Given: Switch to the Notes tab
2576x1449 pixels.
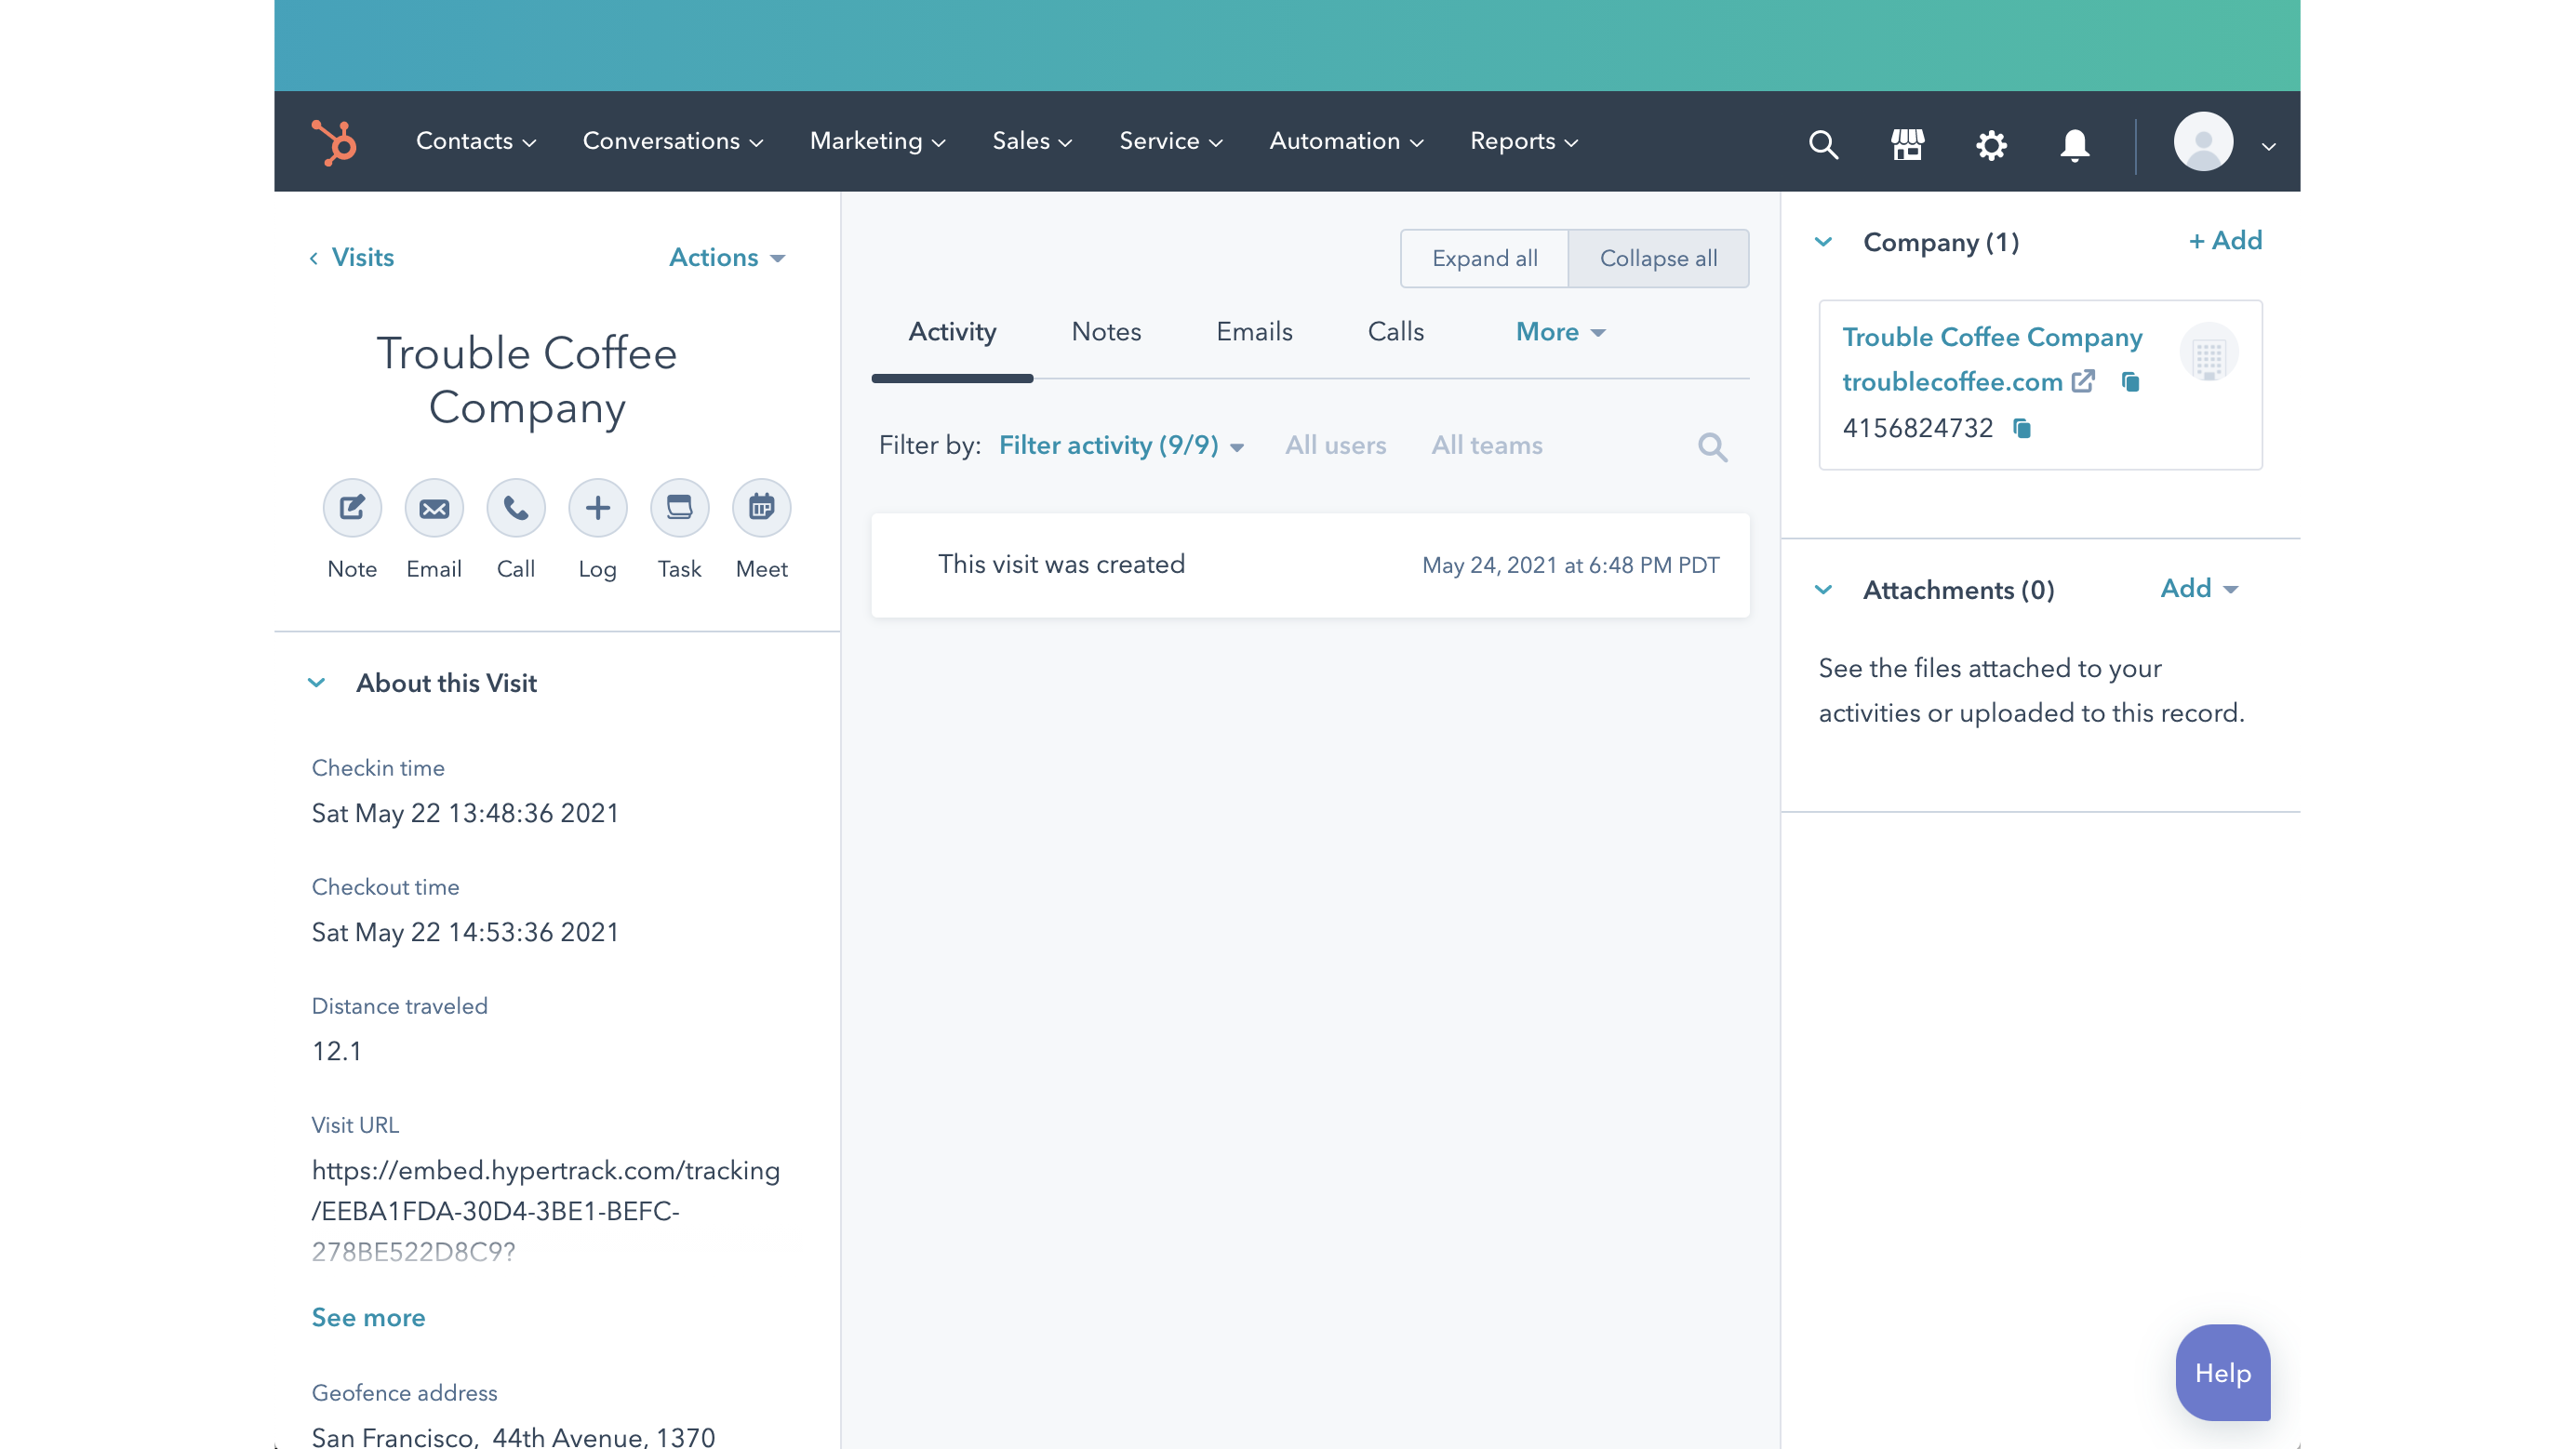Looking at the screenshot, I should 1106,332.
